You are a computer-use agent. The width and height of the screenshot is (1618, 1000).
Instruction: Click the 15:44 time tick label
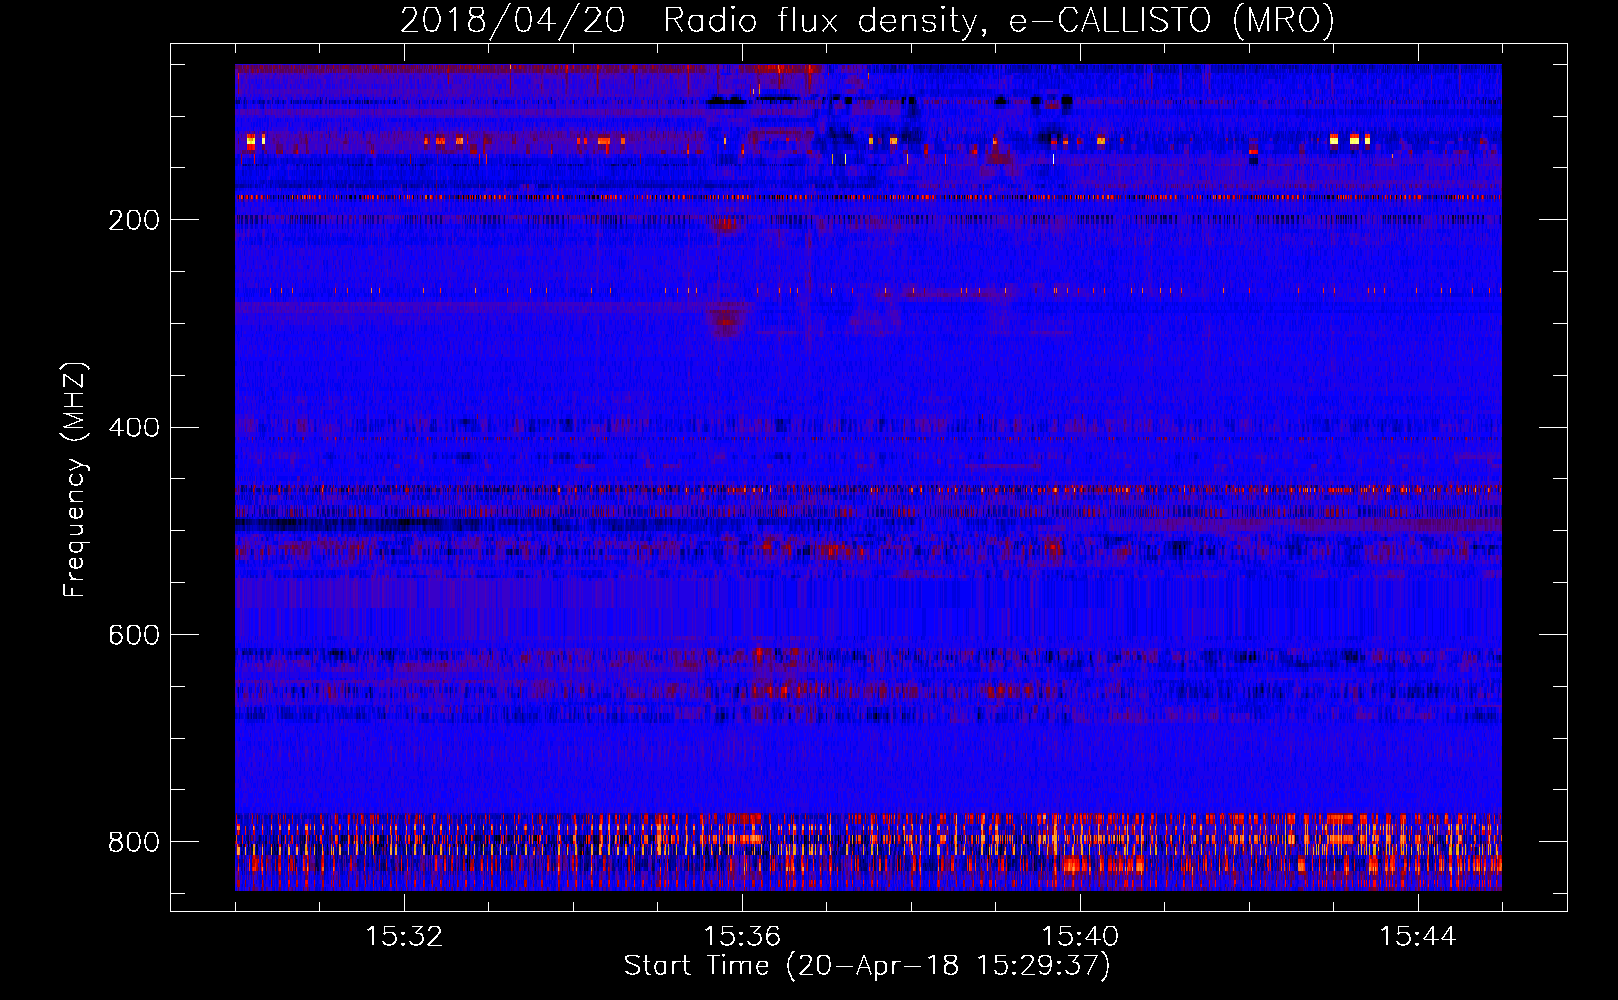pyautogui.click(x=1418, y=936)
